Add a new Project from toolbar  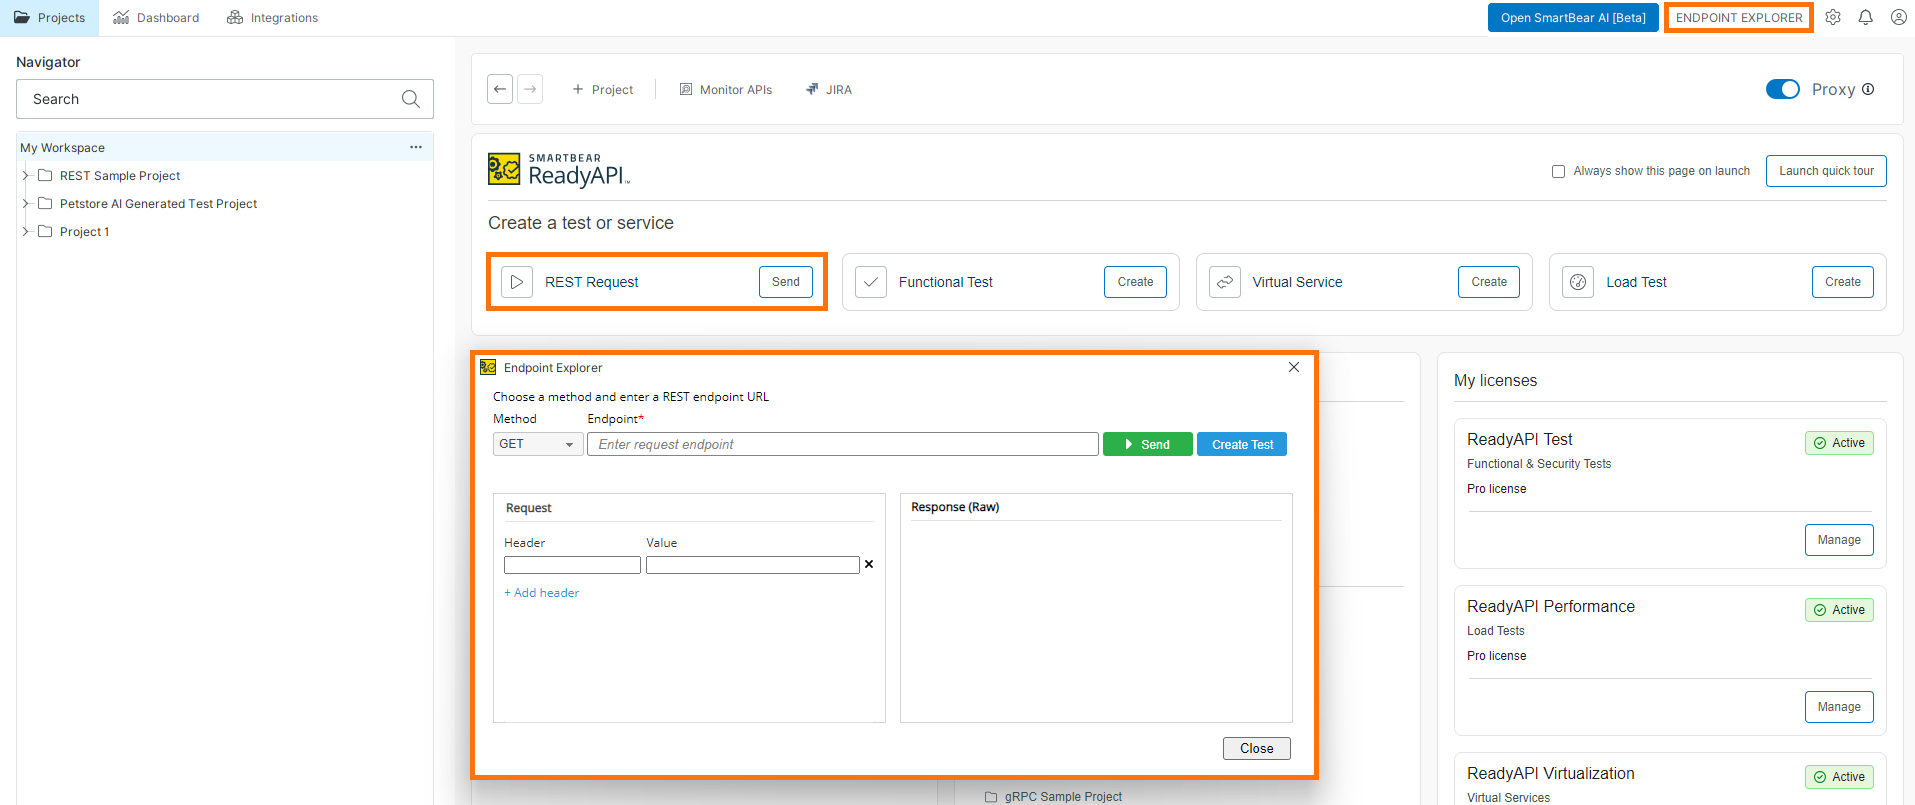(x=603, y=89)
